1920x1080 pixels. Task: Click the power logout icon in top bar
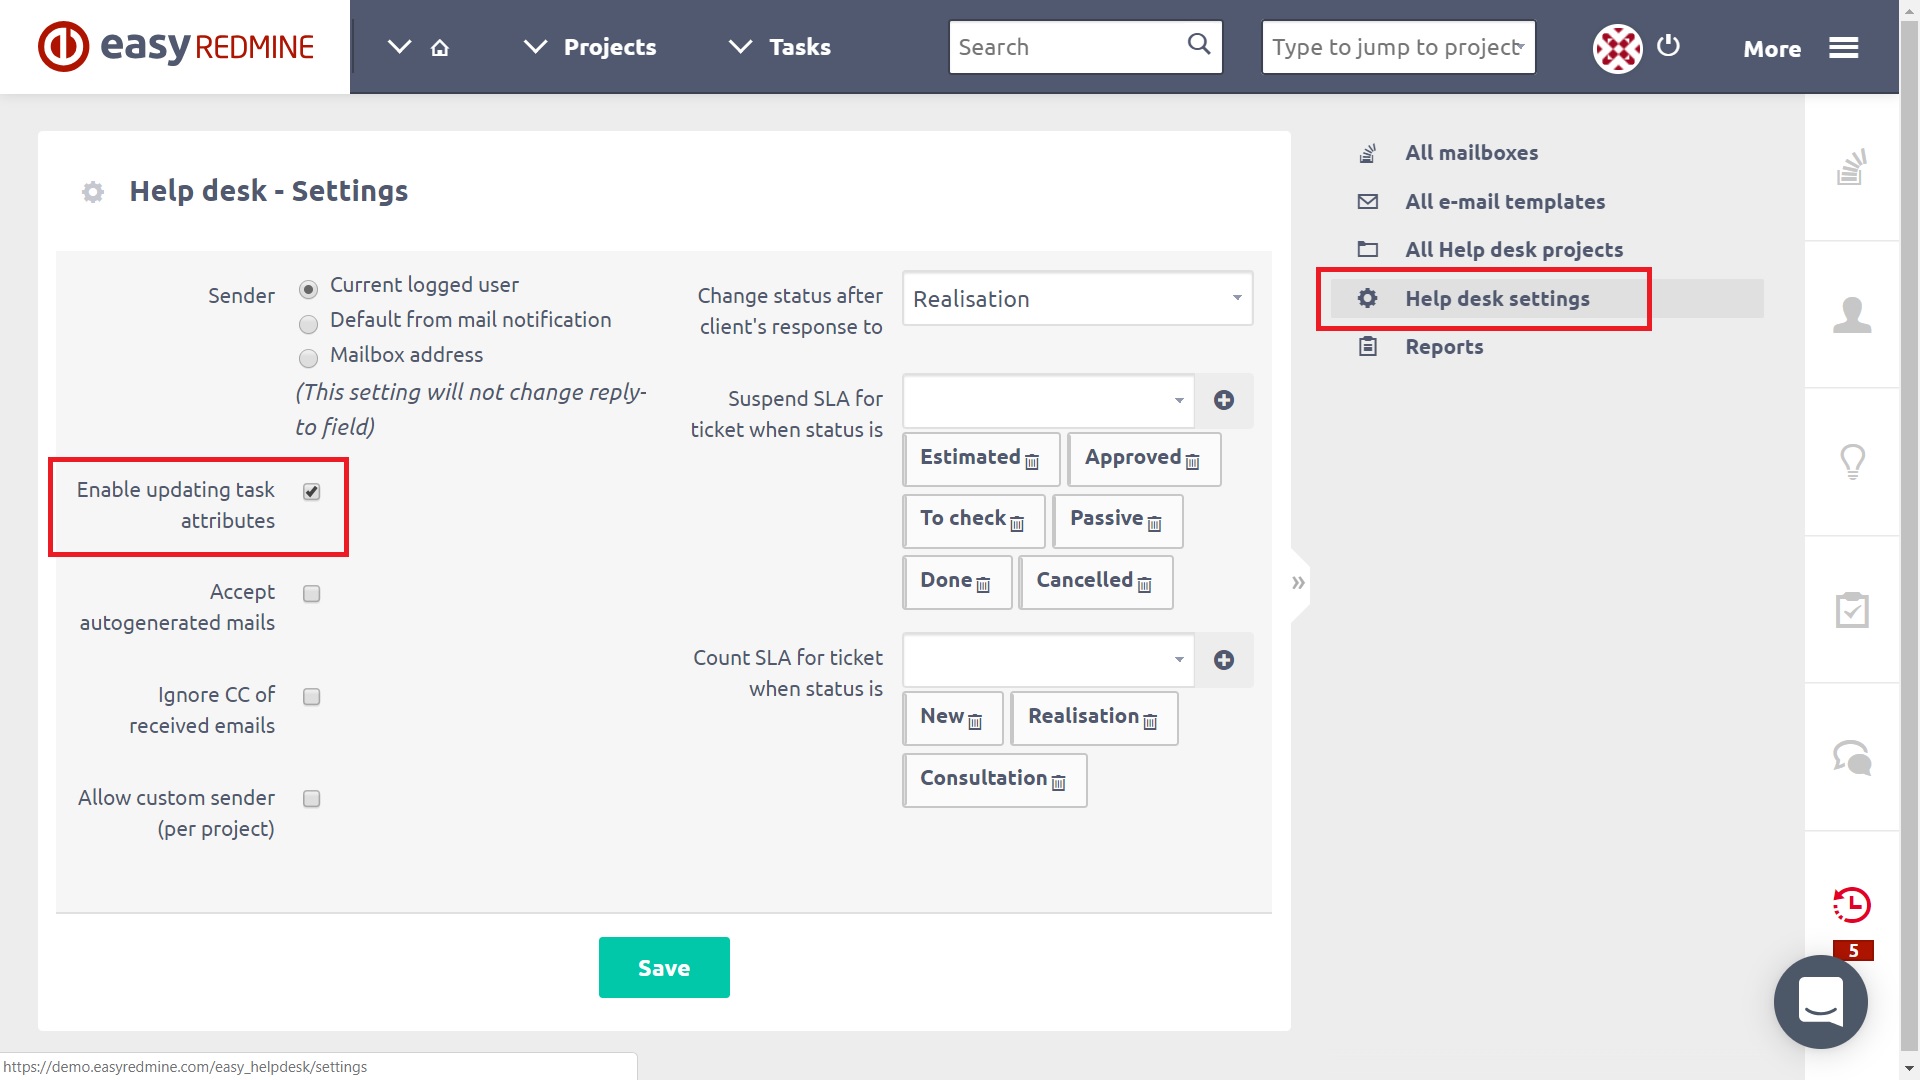click(x=1668, y=46)
